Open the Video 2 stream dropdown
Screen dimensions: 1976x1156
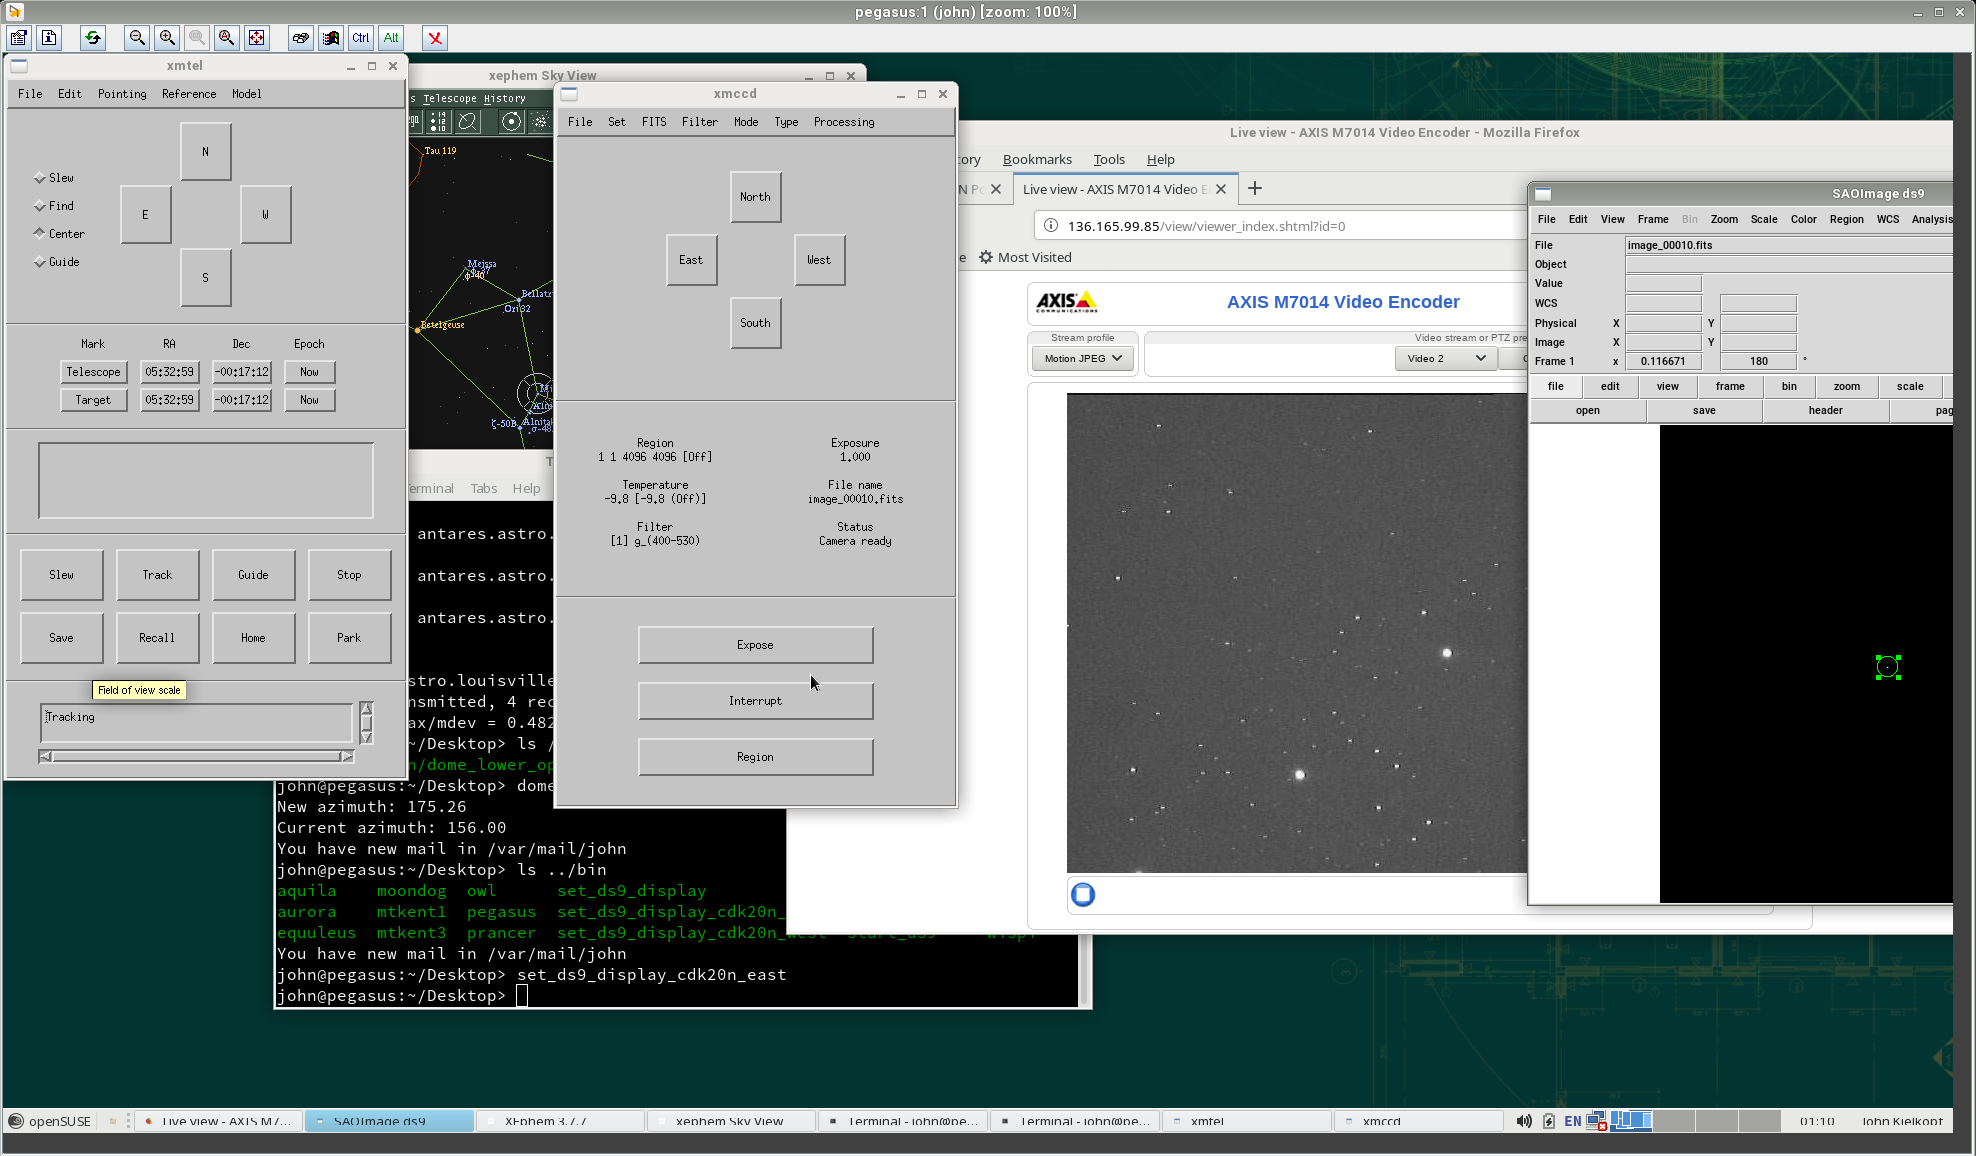click(1446, 358)
